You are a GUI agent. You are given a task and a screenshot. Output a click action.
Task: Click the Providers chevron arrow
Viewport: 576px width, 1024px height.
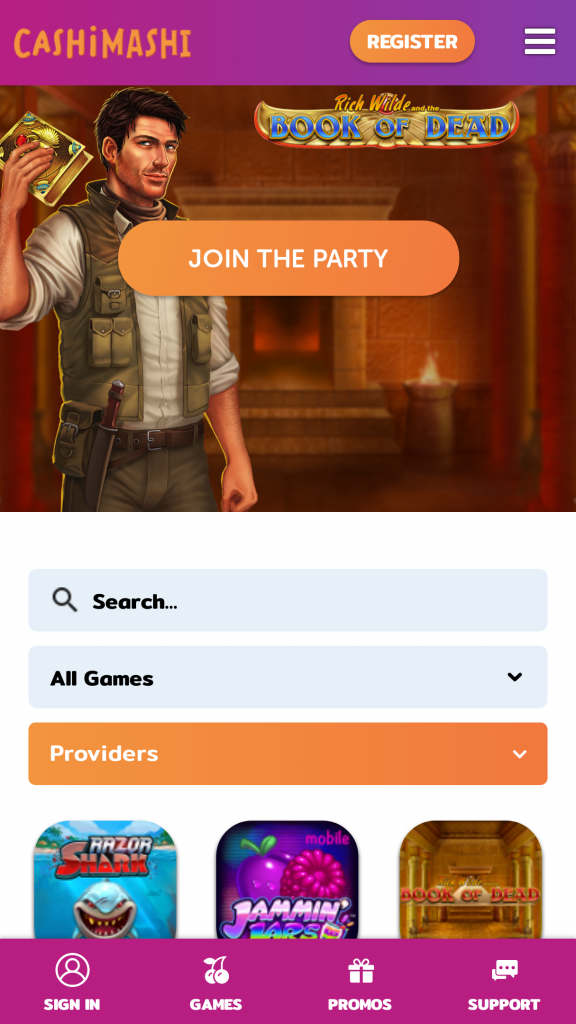[520, 754]
